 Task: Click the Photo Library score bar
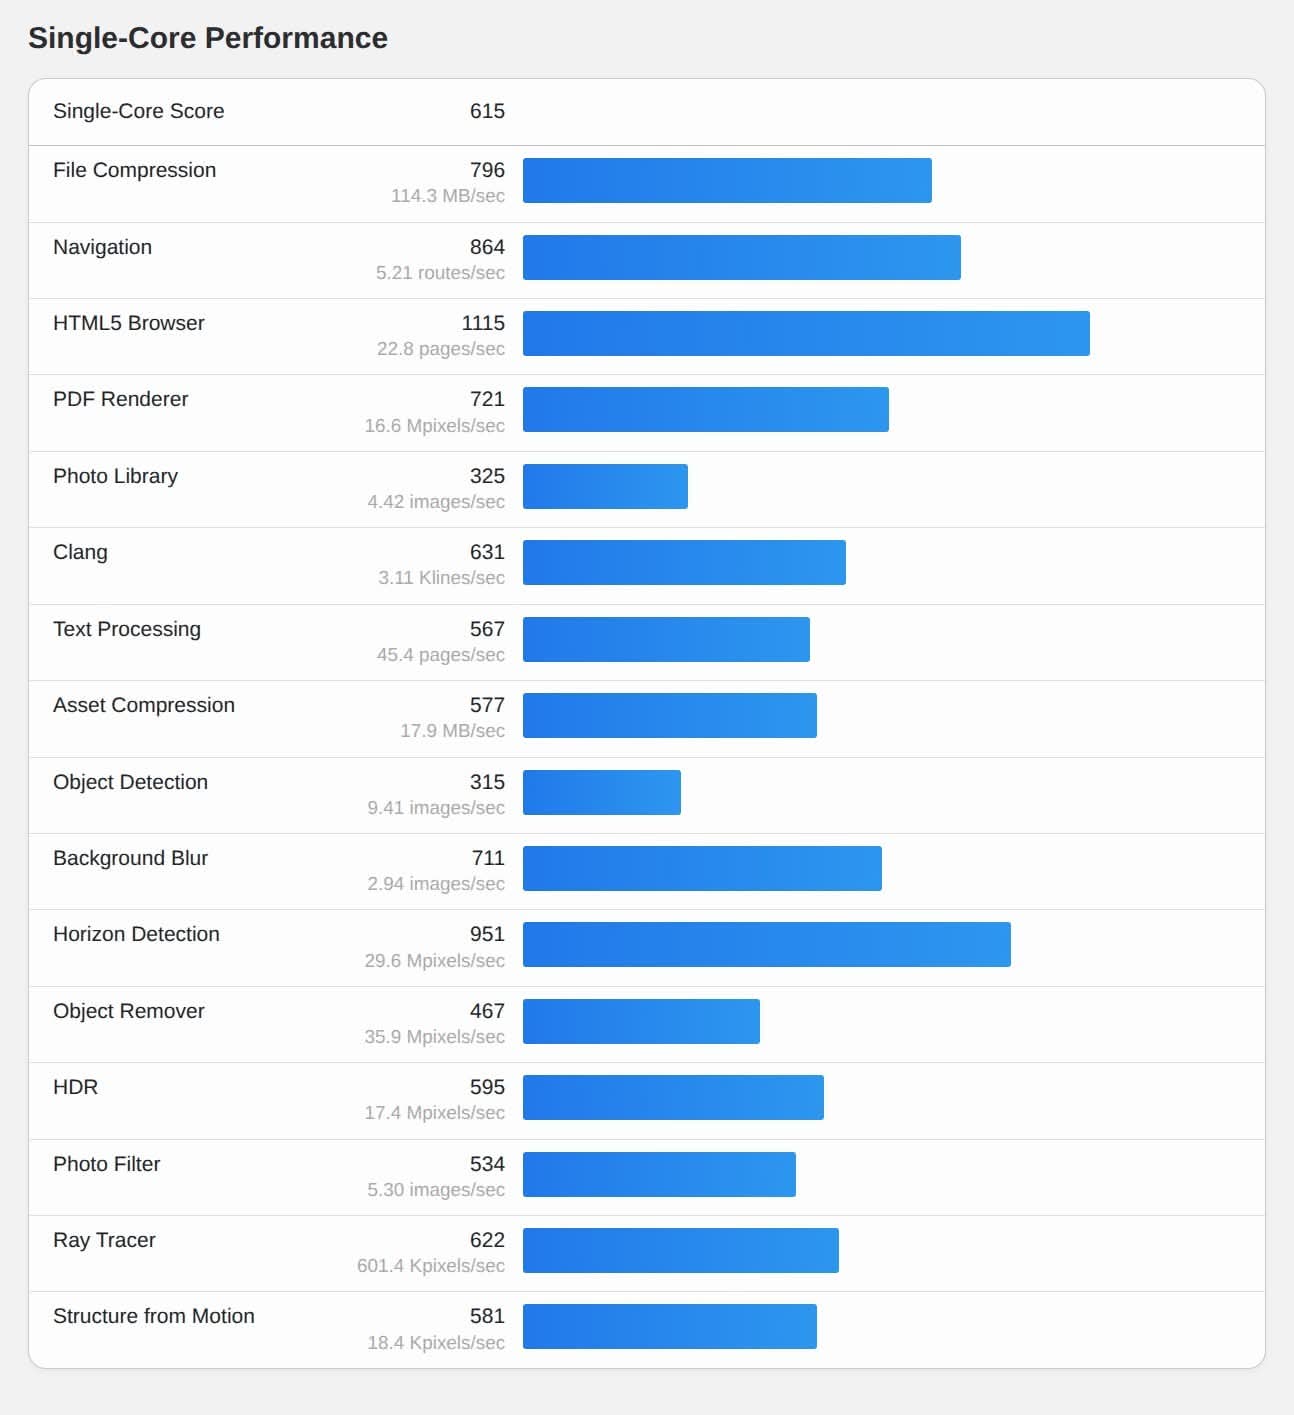(x=605, y=486)
